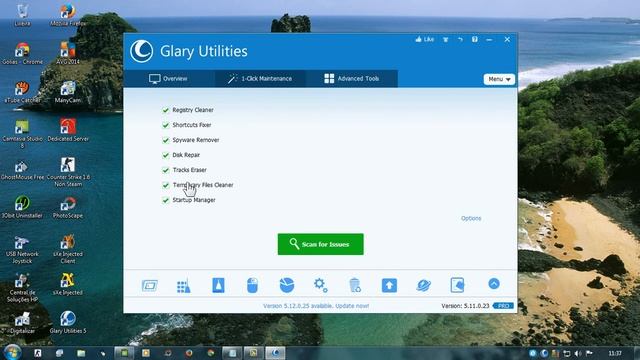Screen dimensions: 640x360
Task: Click the Like thumbs-up button
Action: pos(424,40)
